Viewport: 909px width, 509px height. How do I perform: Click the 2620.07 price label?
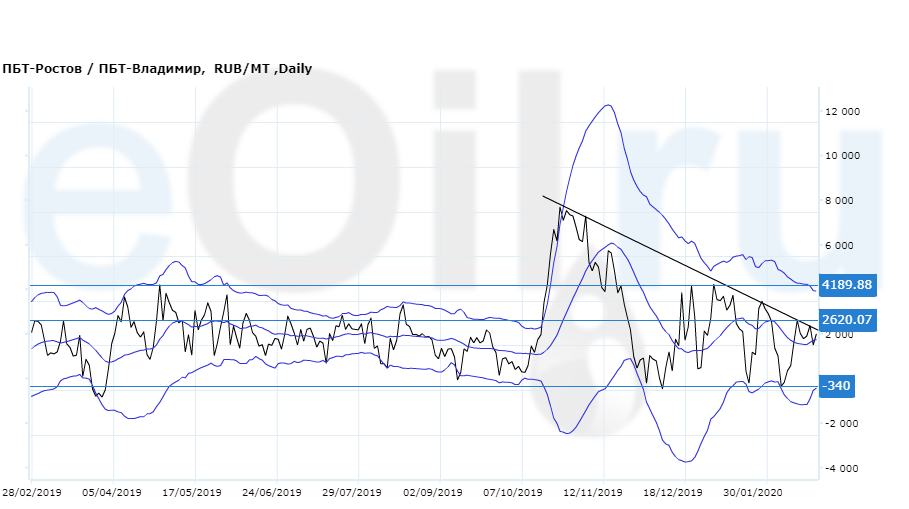(x=847, y=320)
